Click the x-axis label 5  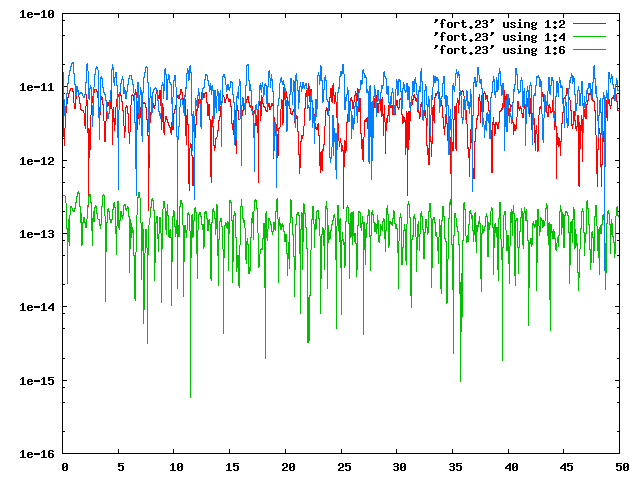pyautogui.click(x=120, y=467)
